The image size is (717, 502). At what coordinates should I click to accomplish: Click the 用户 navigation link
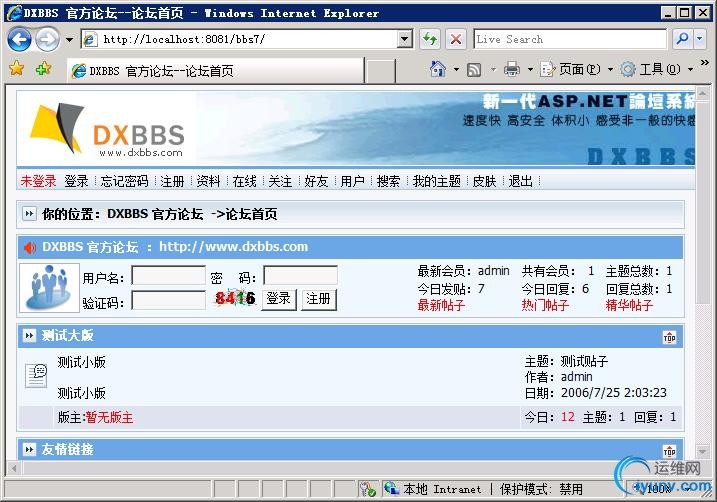coord(352,182)
